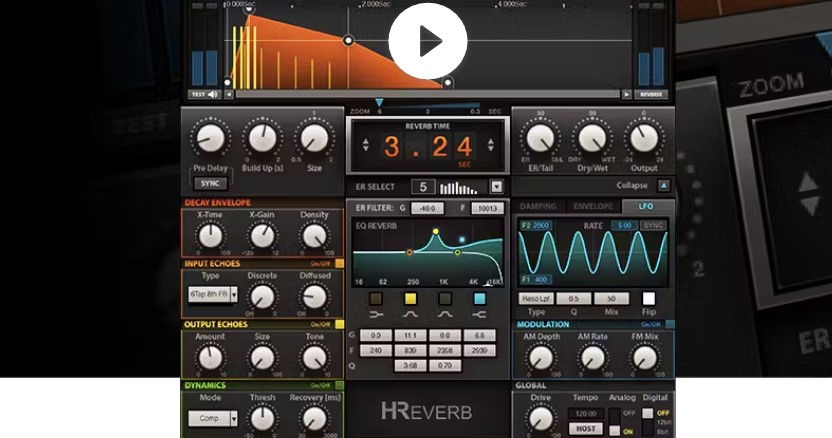832x438 pixels.
Task: Adjust the X-Time knob
Action: pyautogui.click(x=211, y=236)
